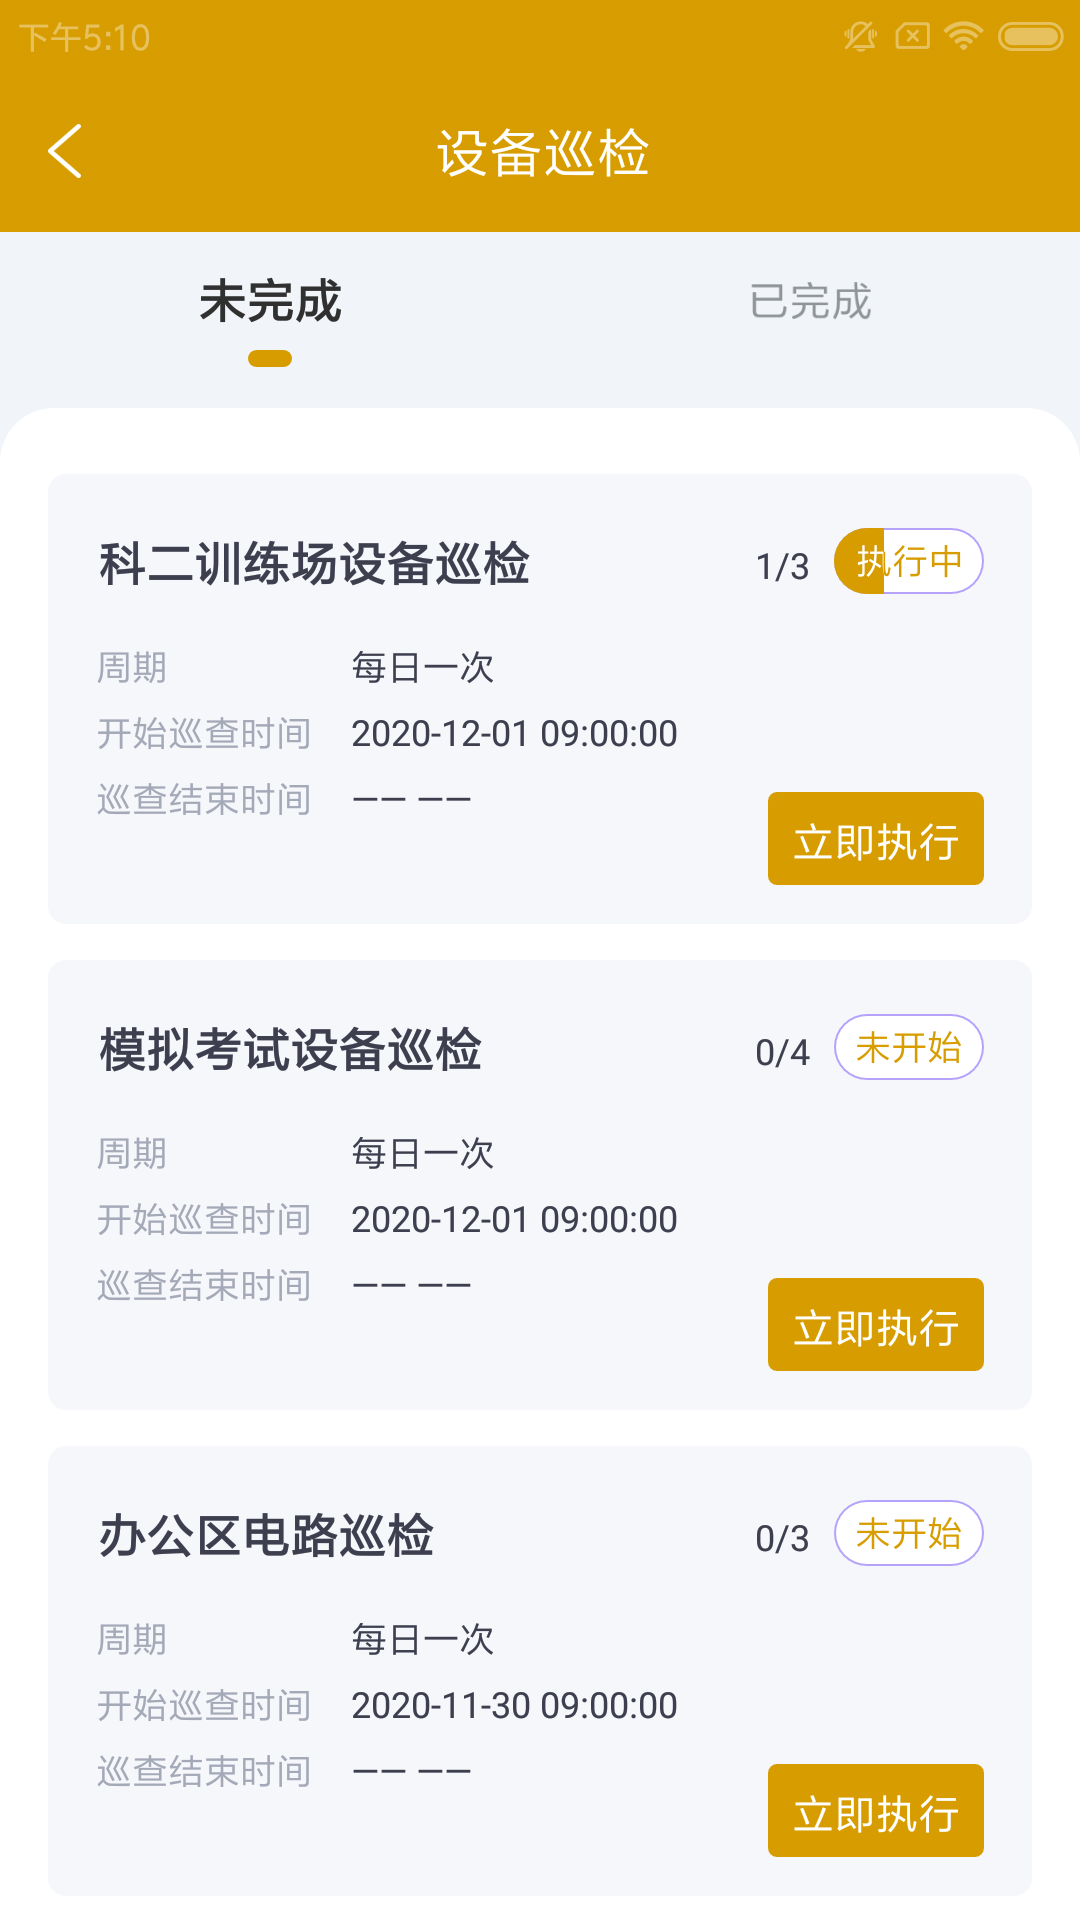
Task: Tap the 0/4 progress counter
Action: pos(782,1052)
